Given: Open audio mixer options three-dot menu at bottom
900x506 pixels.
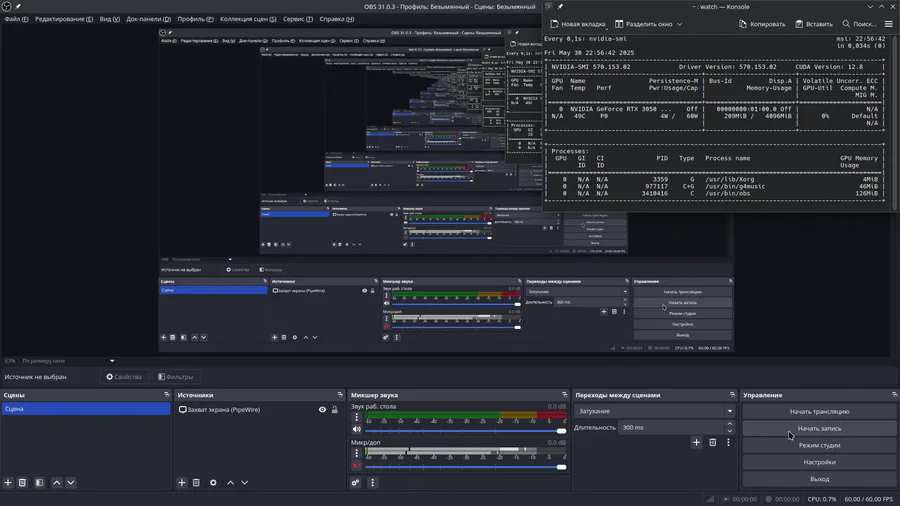Looking at the screenshot, I should click(x=372, y=482).
